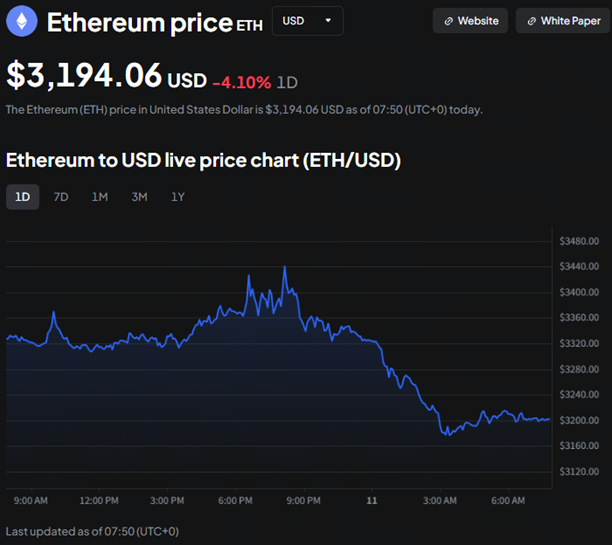The width and height of the screenshot is (612, 545).
Task: Click the 12:00 PM x-axis label
Action: coord(98,500)
